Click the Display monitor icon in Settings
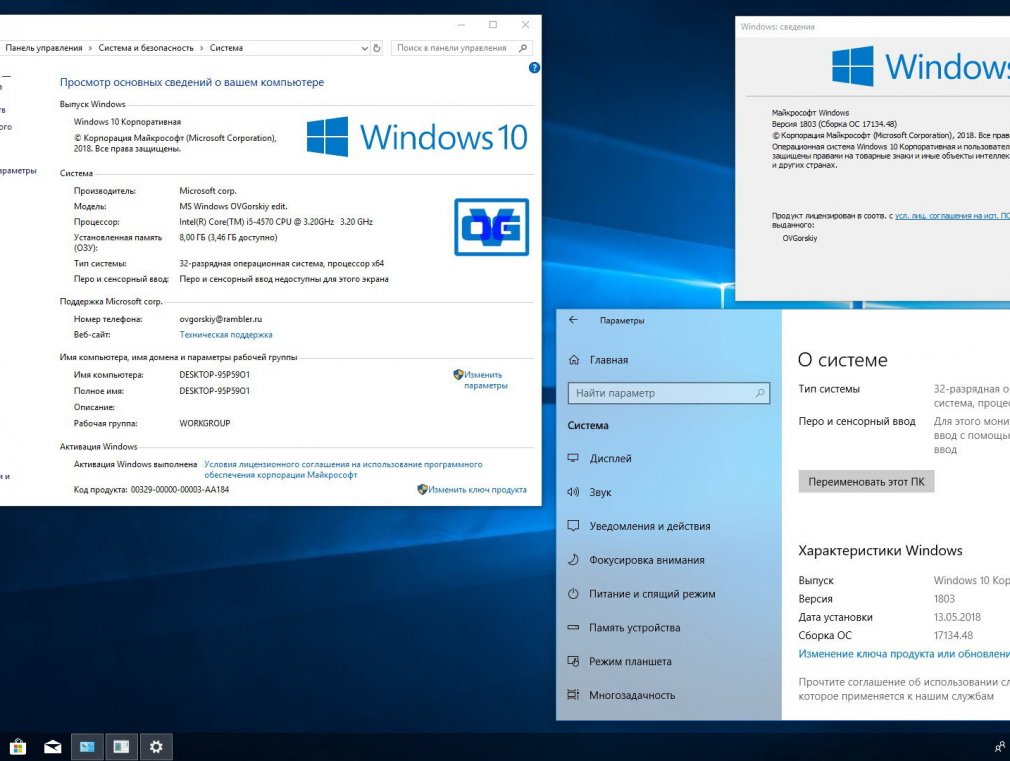The height and width of the screenshot is (761, 1010). tap(573, 458)
